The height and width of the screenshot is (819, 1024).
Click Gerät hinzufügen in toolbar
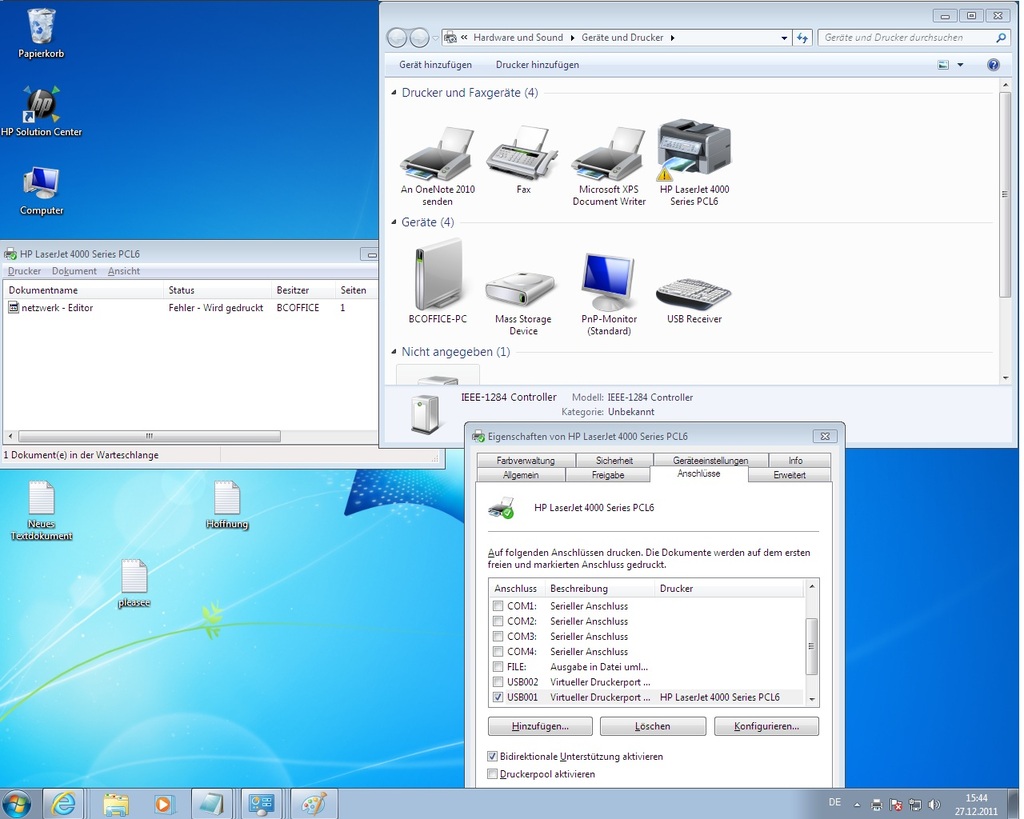436,65
